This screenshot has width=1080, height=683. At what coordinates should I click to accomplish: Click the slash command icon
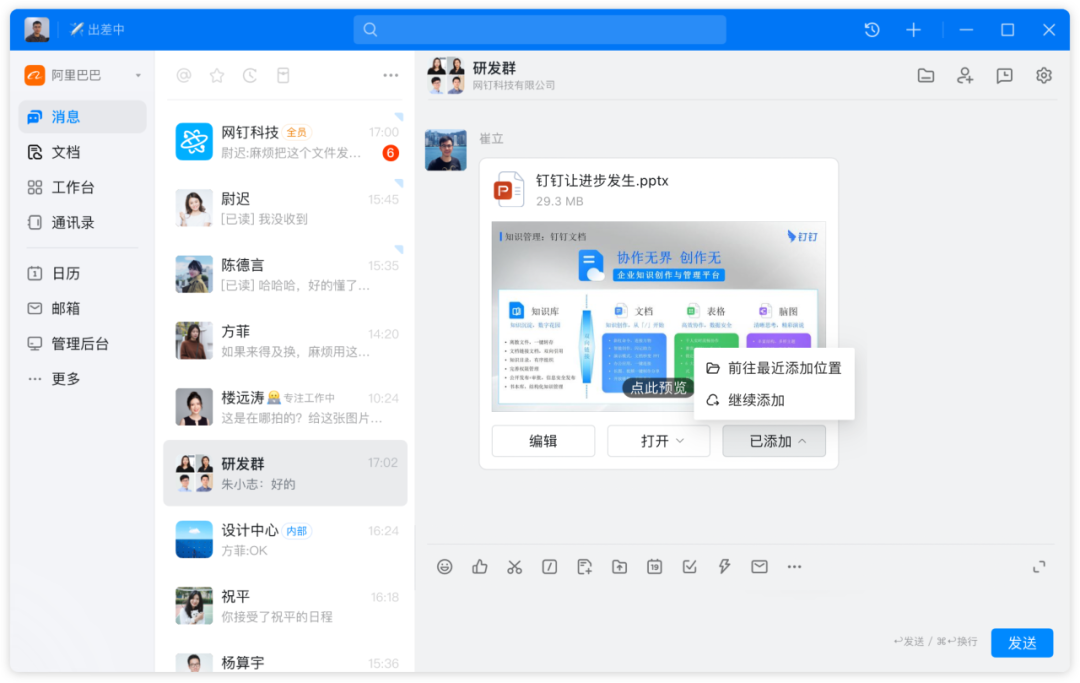pyautogui.click(x=550, y=567)
